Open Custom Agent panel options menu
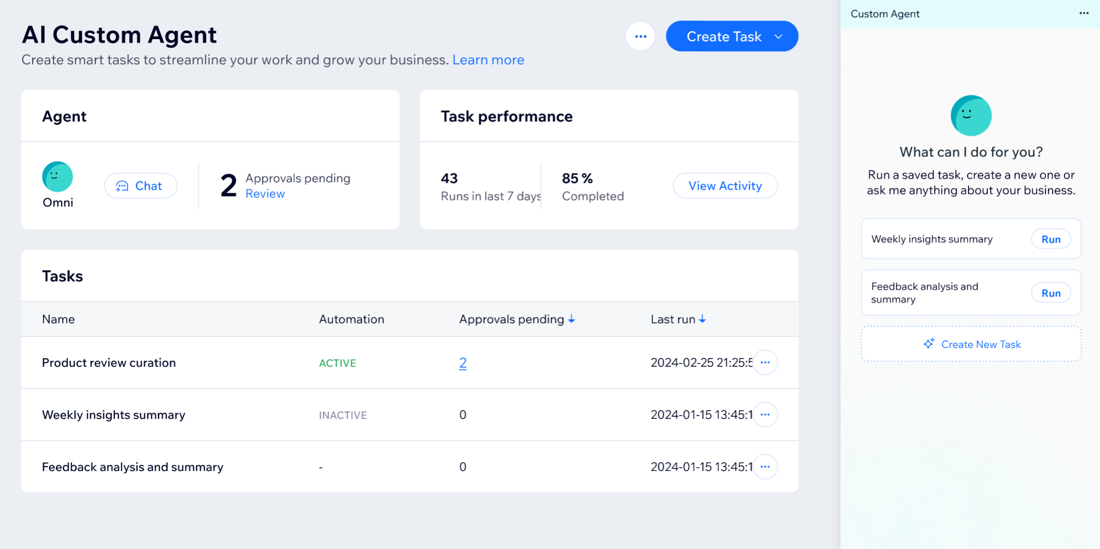 1083,14
